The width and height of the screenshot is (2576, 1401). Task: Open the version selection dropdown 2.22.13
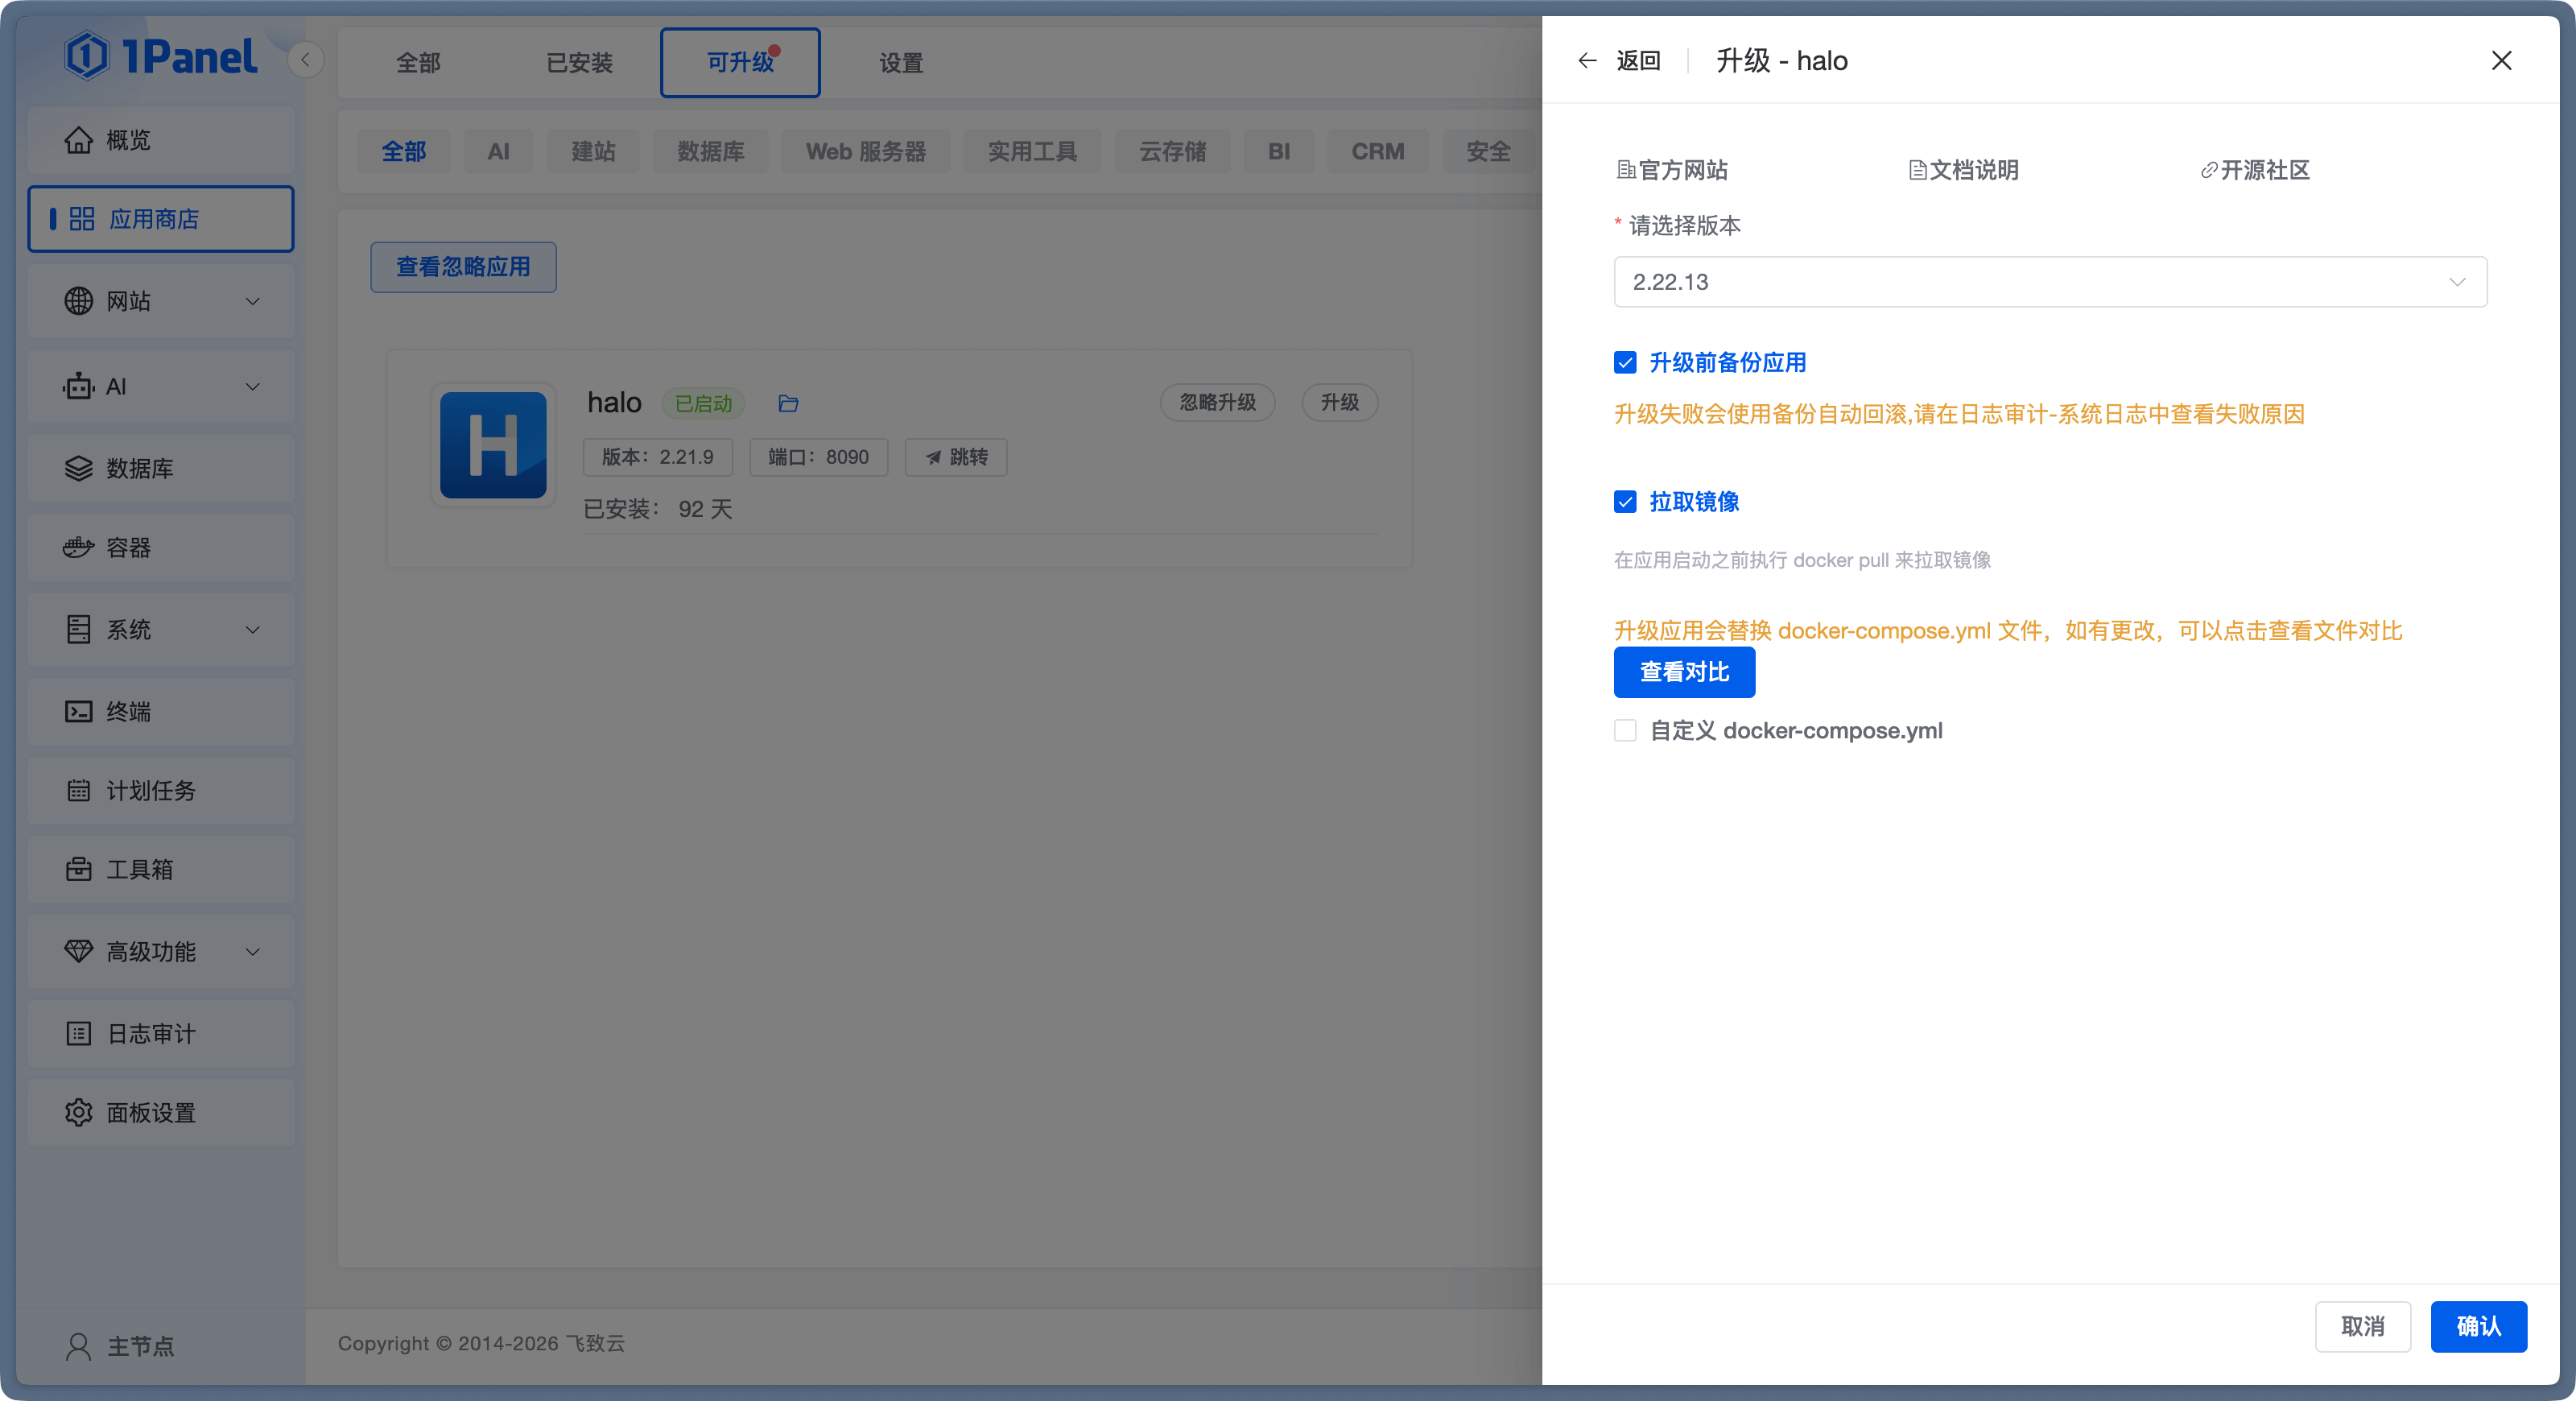pos(2049,282)
